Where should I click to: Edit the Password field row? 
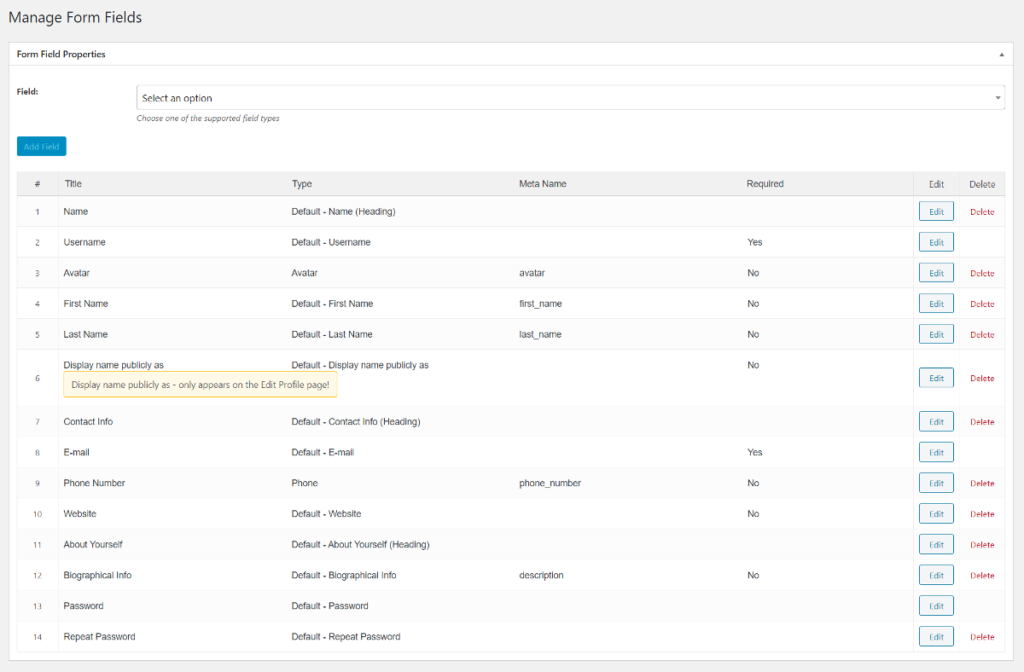(x=936, y=606)
